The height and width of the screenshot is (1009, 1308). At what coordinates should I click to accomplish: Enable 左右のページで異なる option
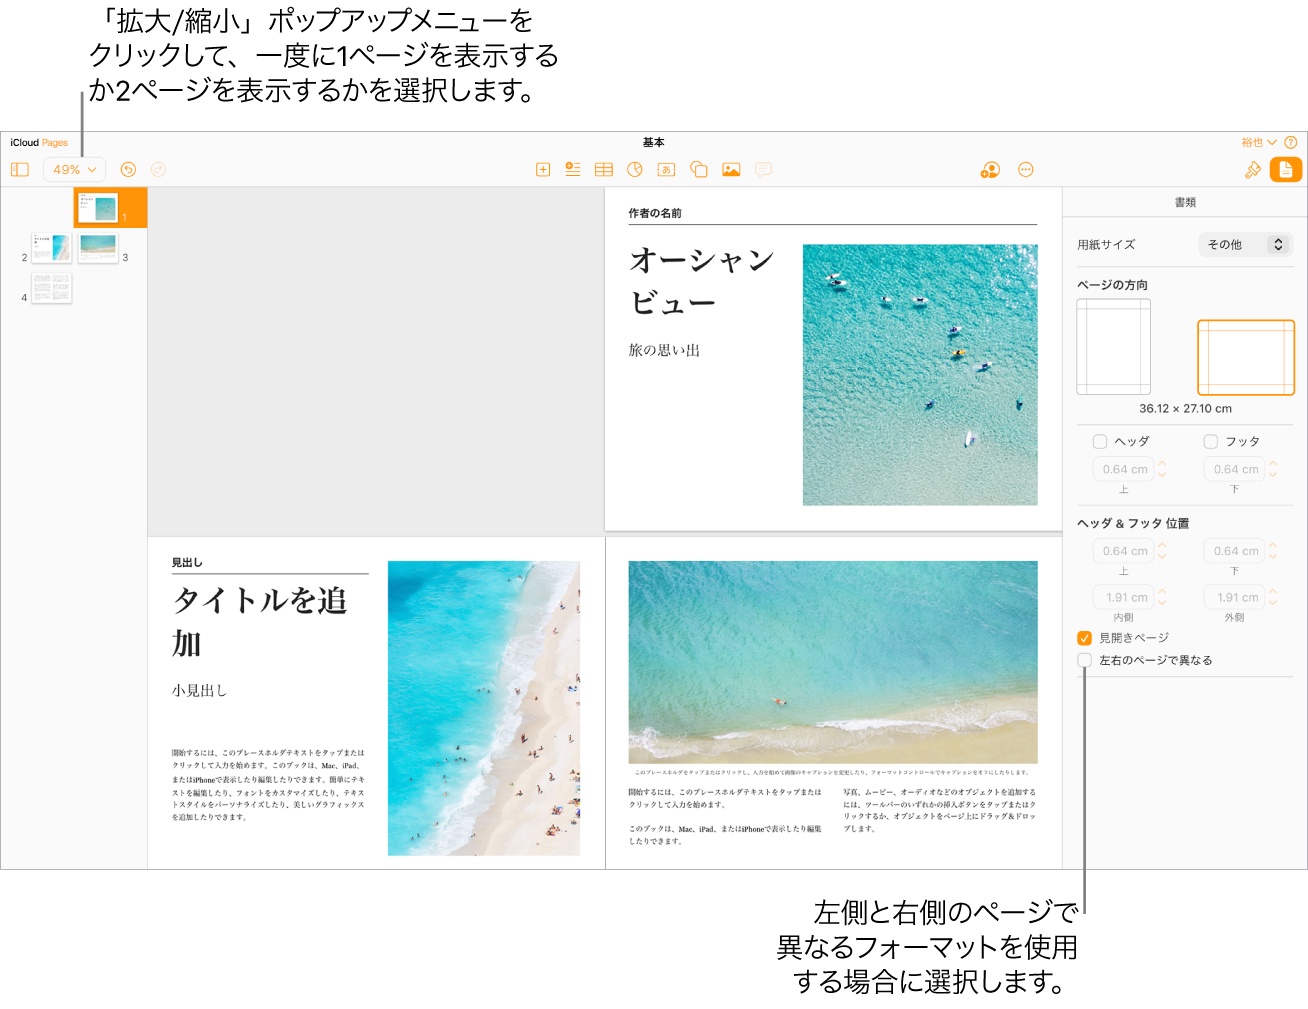pyautogui.click(x=1084, y=660)
